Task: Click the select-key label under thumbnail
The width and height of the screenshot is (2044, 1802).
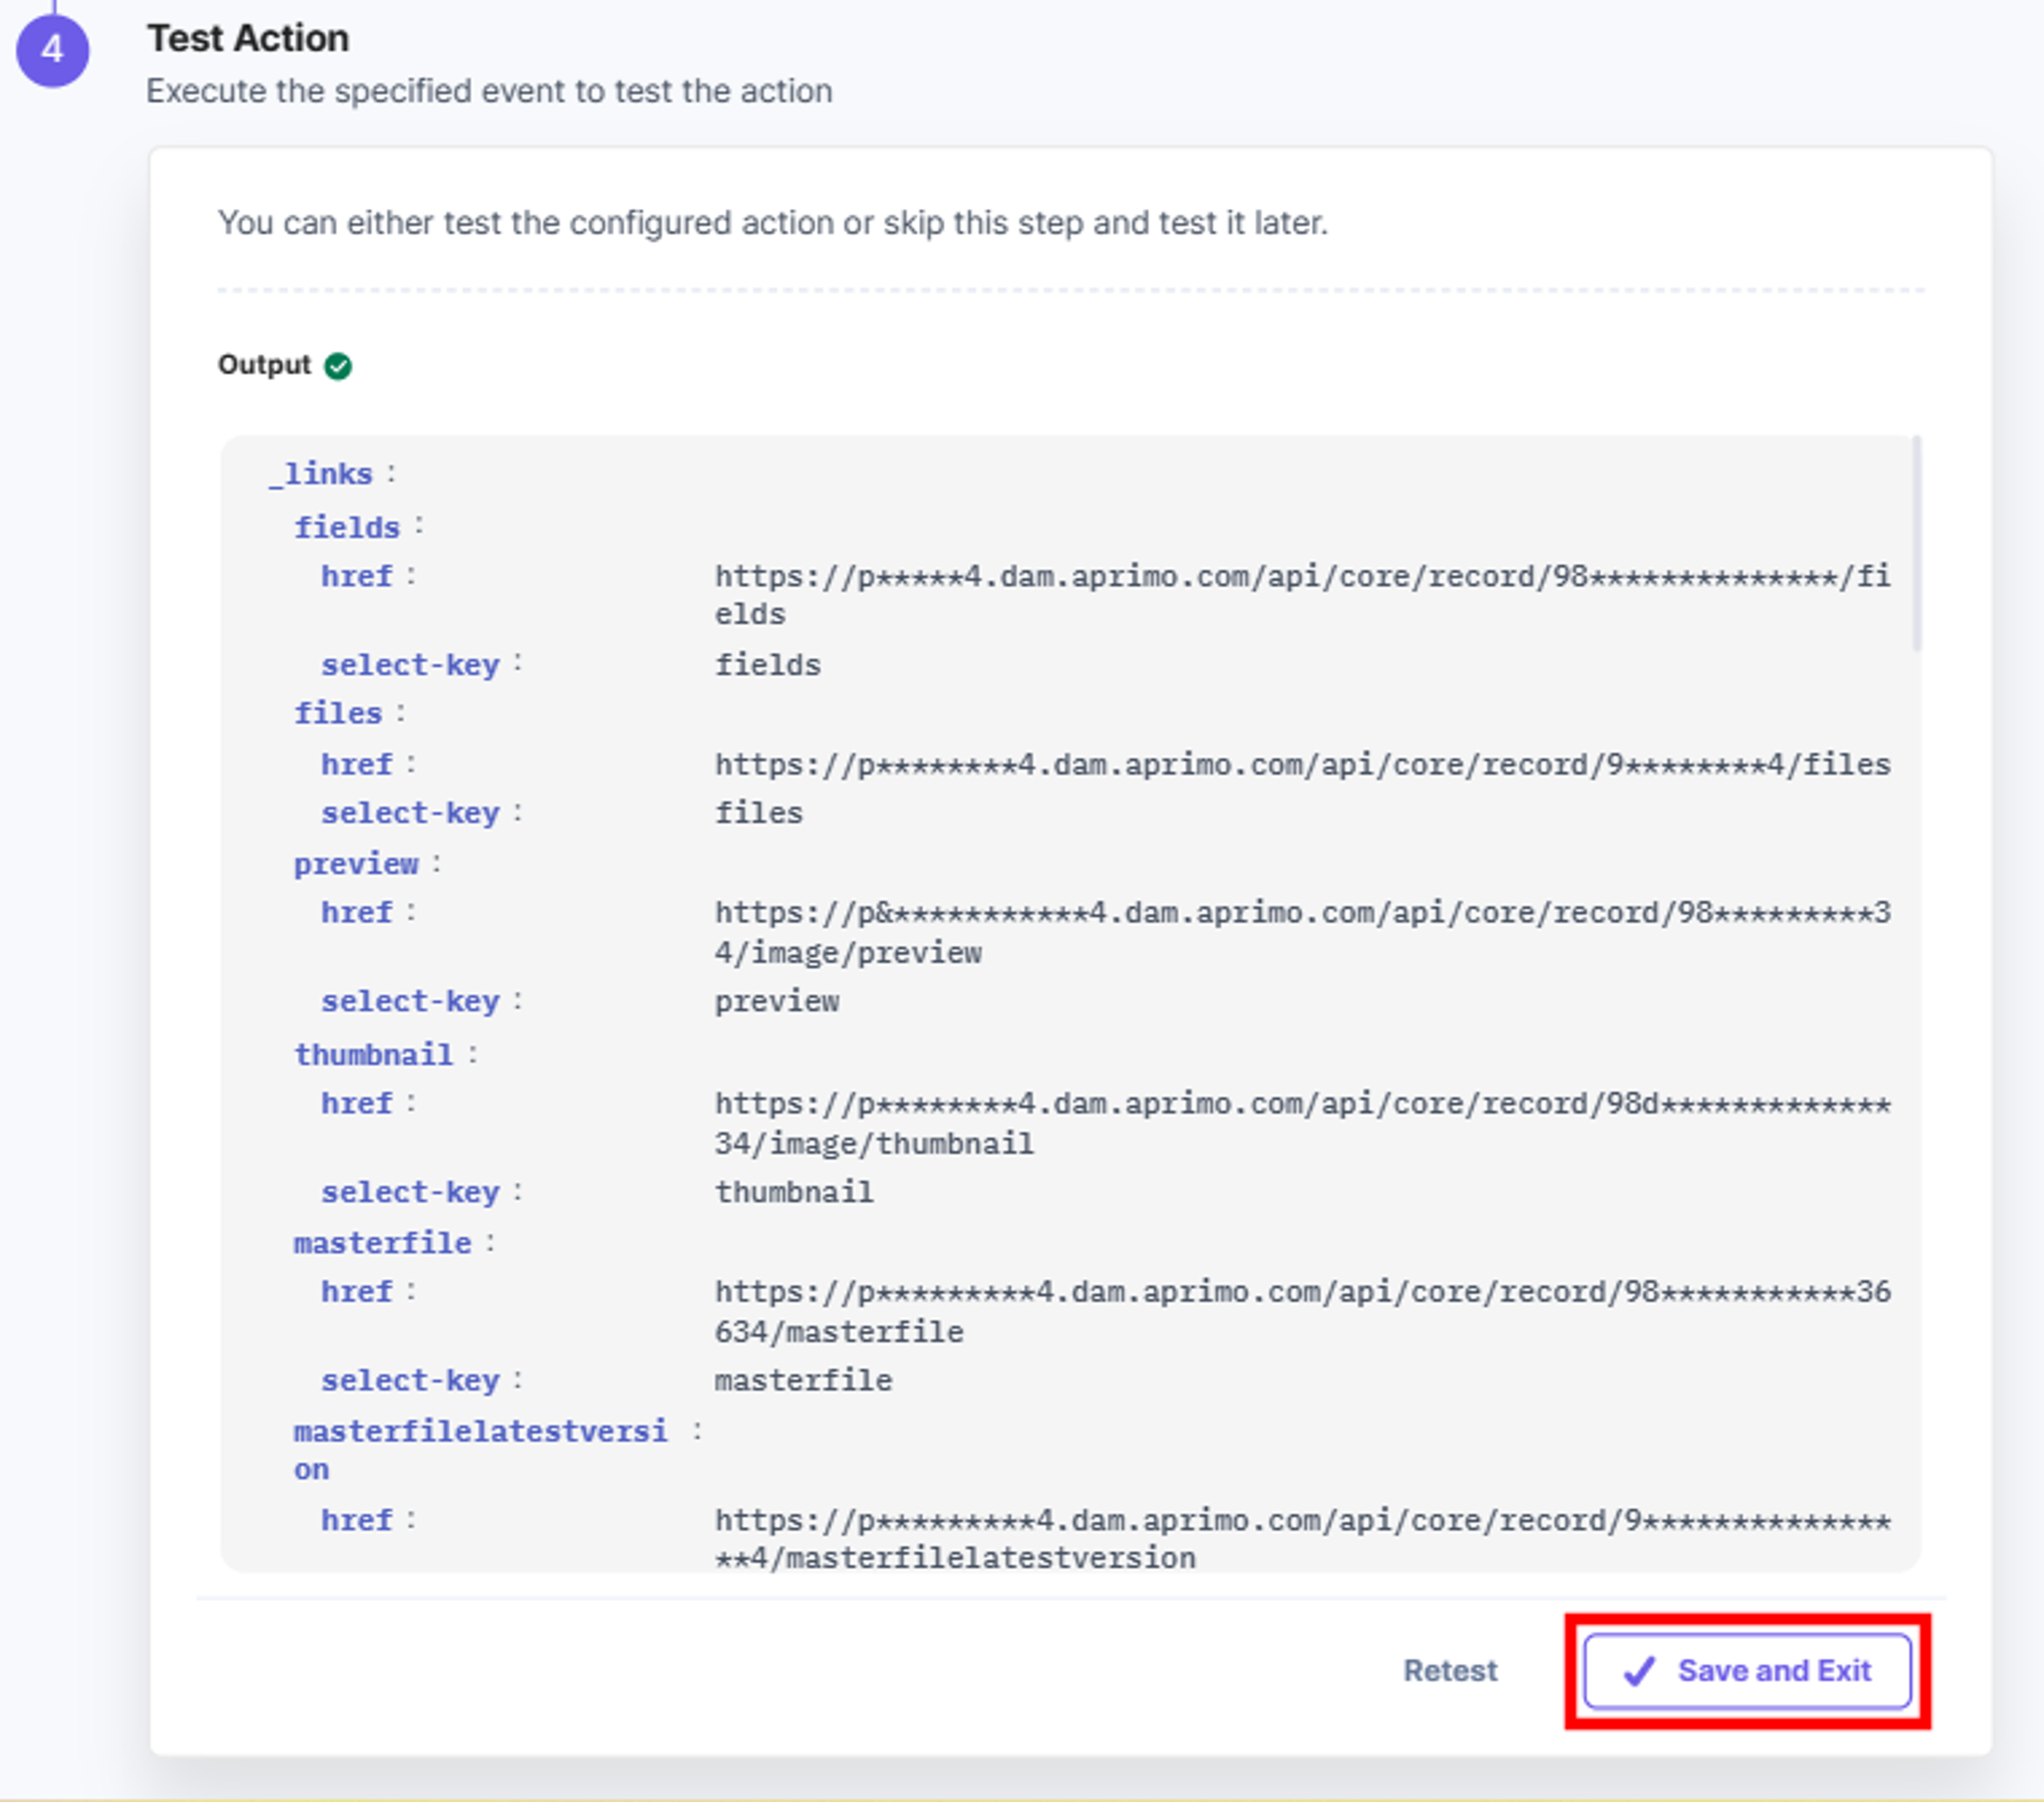Action: click(410, 1192)
